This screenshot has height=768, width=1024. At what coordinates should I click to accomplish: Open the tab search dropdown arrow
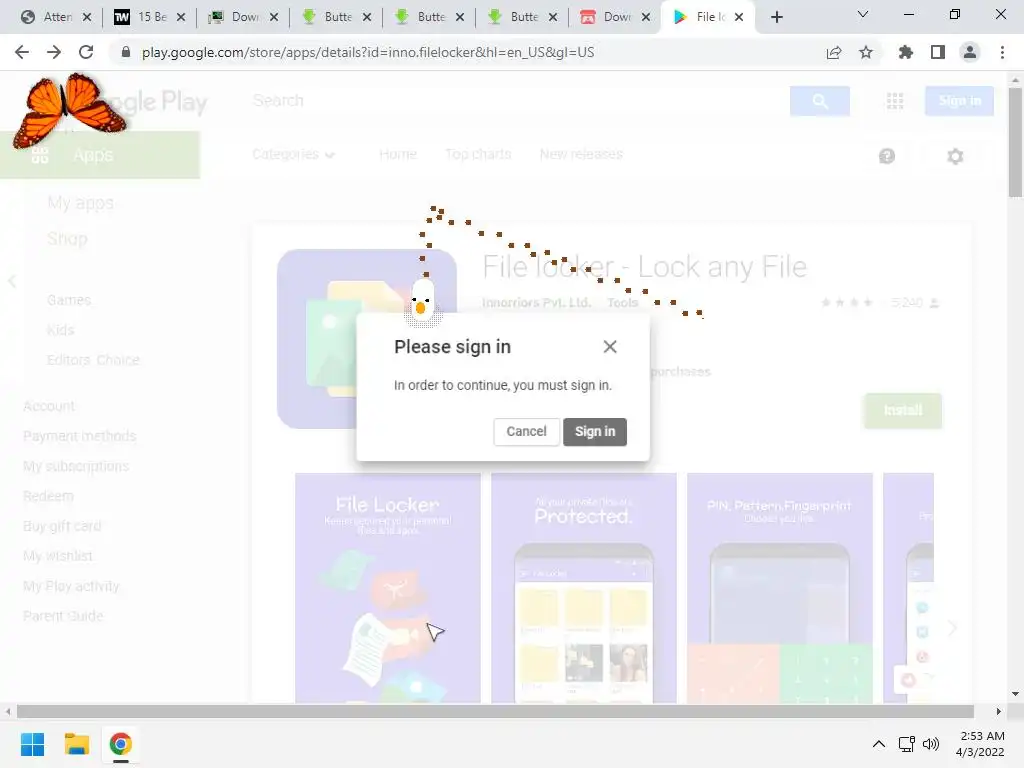click(x=863, y=14)
